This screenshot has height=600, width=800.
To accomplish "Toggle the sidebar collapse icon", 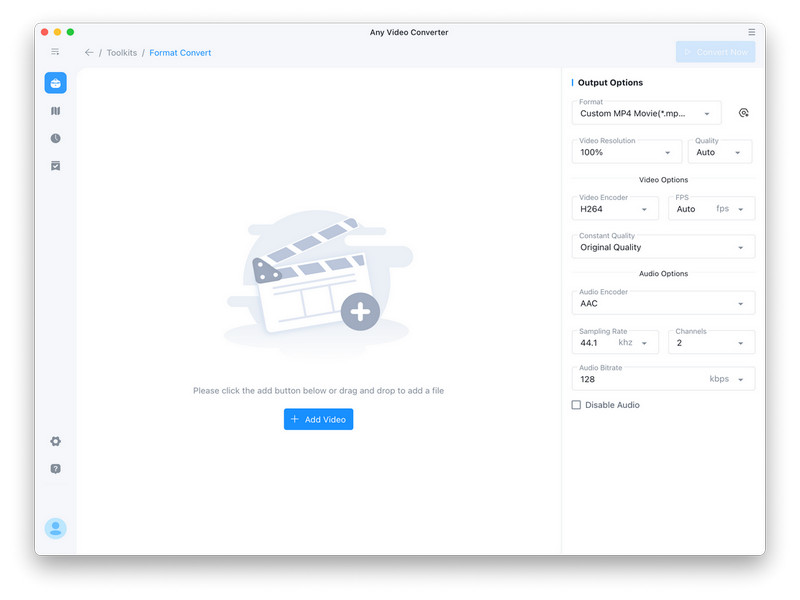I will (x=55, y=52).
